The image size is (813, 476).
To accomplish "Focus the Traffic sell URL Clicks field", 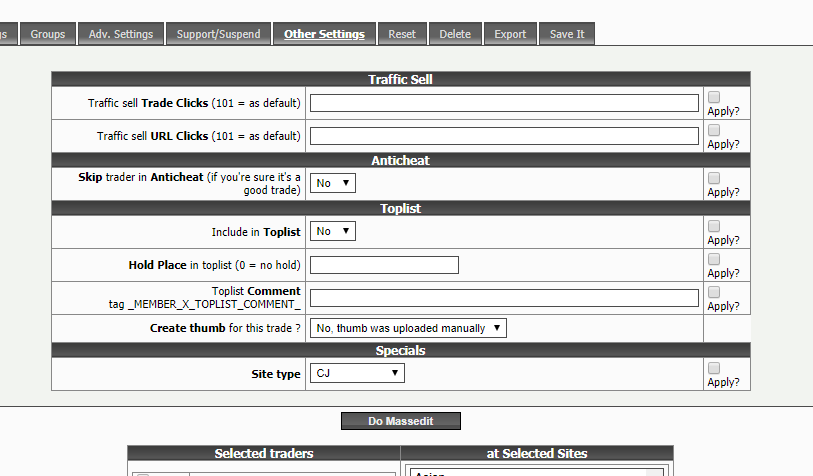I will (504, 136).
